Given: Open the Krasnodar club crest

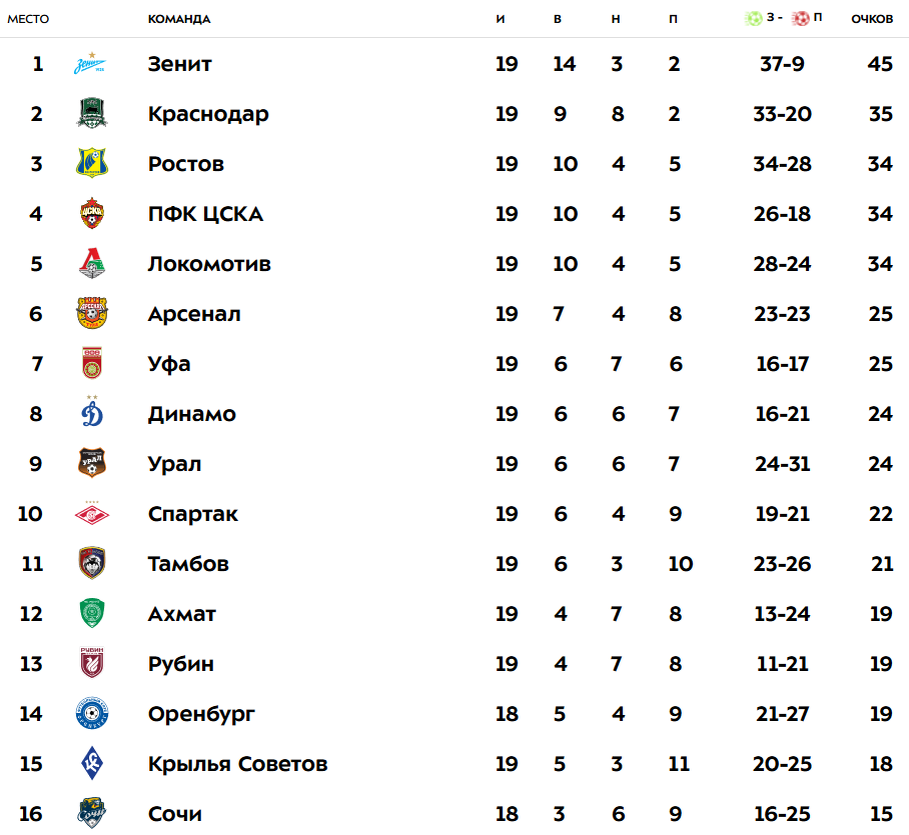Looking at the screenshot, I should click(92, 114).
